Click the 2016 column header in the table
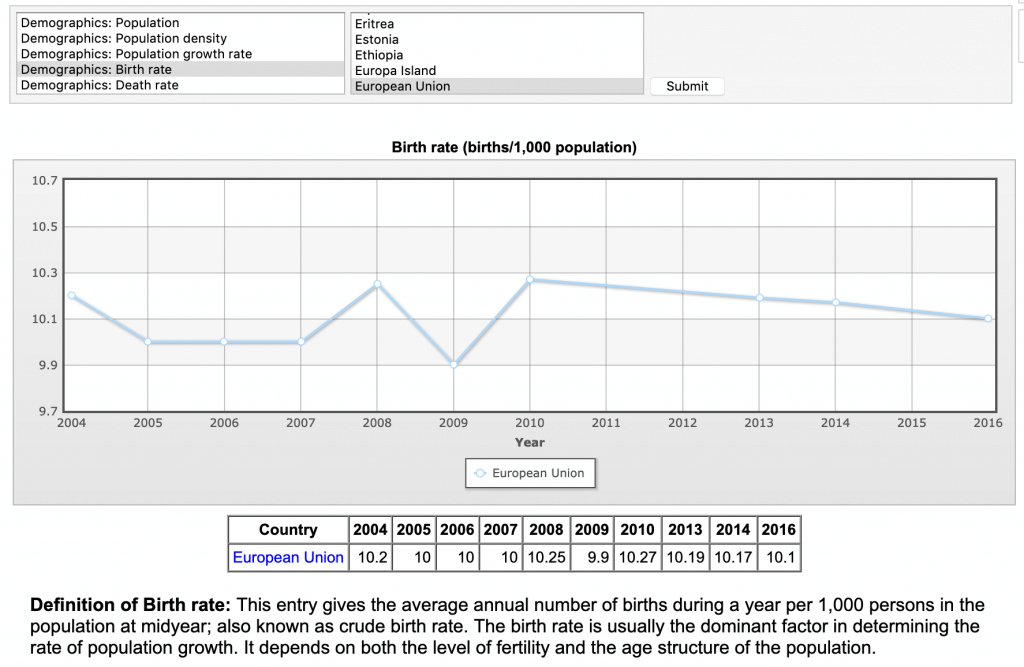Image resolution: width=1024 pixels, height=667 pixels. pyautogui.click(x=778, y=530)
